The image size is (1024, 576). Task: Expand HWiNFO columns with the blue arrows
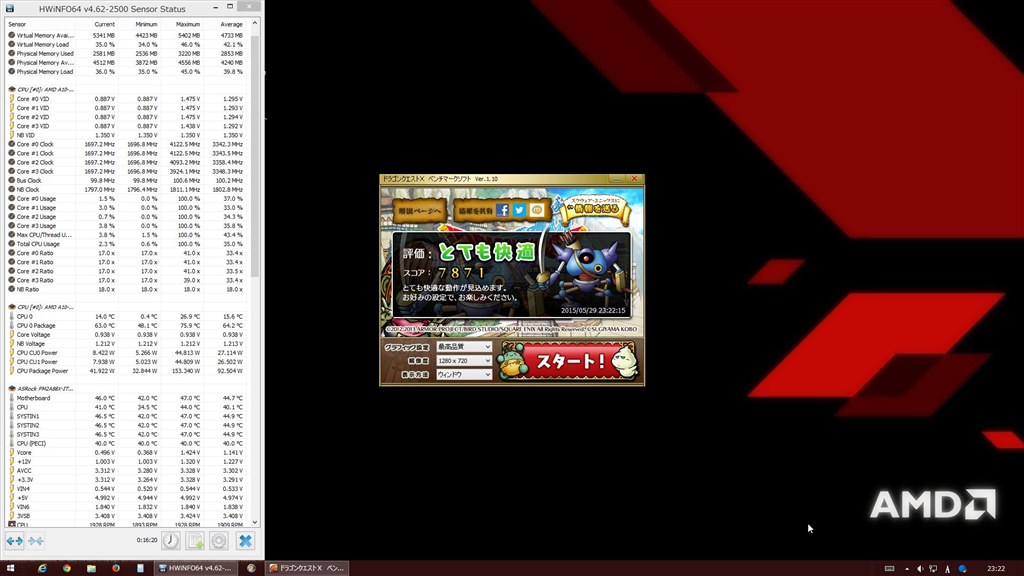click(14, 541)
